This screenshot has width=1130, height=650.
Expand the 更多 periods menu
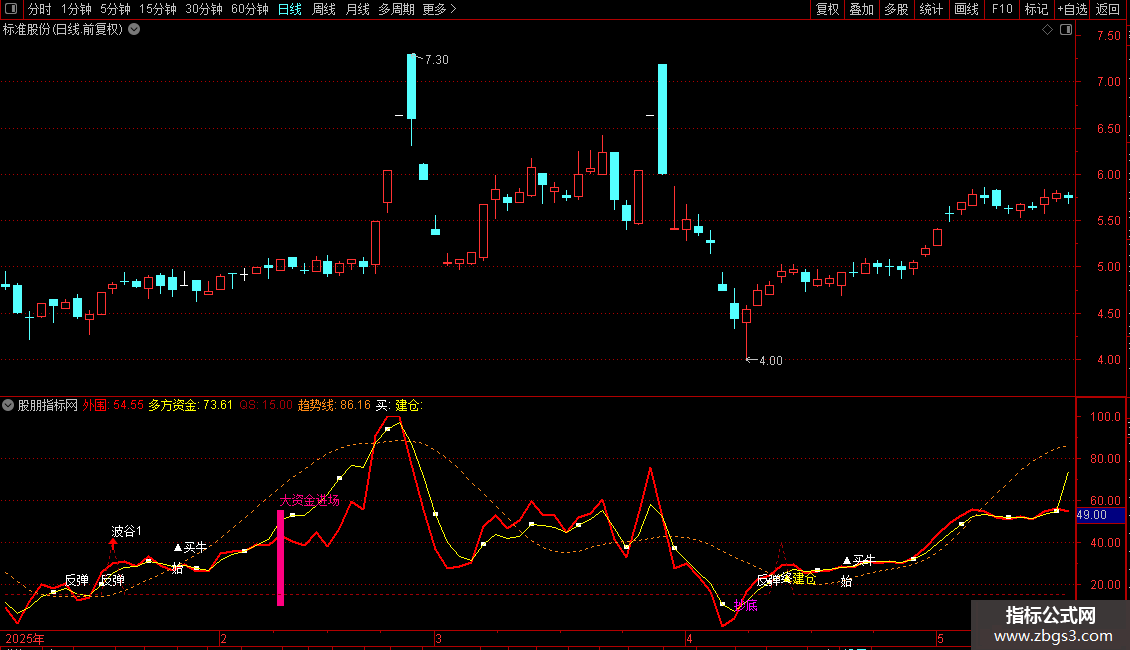coord(440,9)
